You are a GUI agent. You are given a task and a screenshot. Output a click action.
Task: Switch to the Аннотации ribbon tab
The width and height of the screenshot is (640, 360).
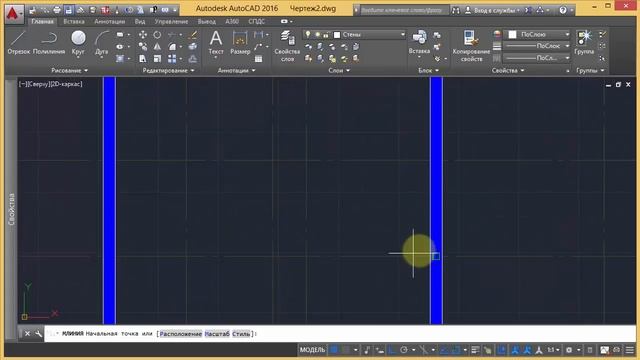pyautogui.click(x=109, y=21)
